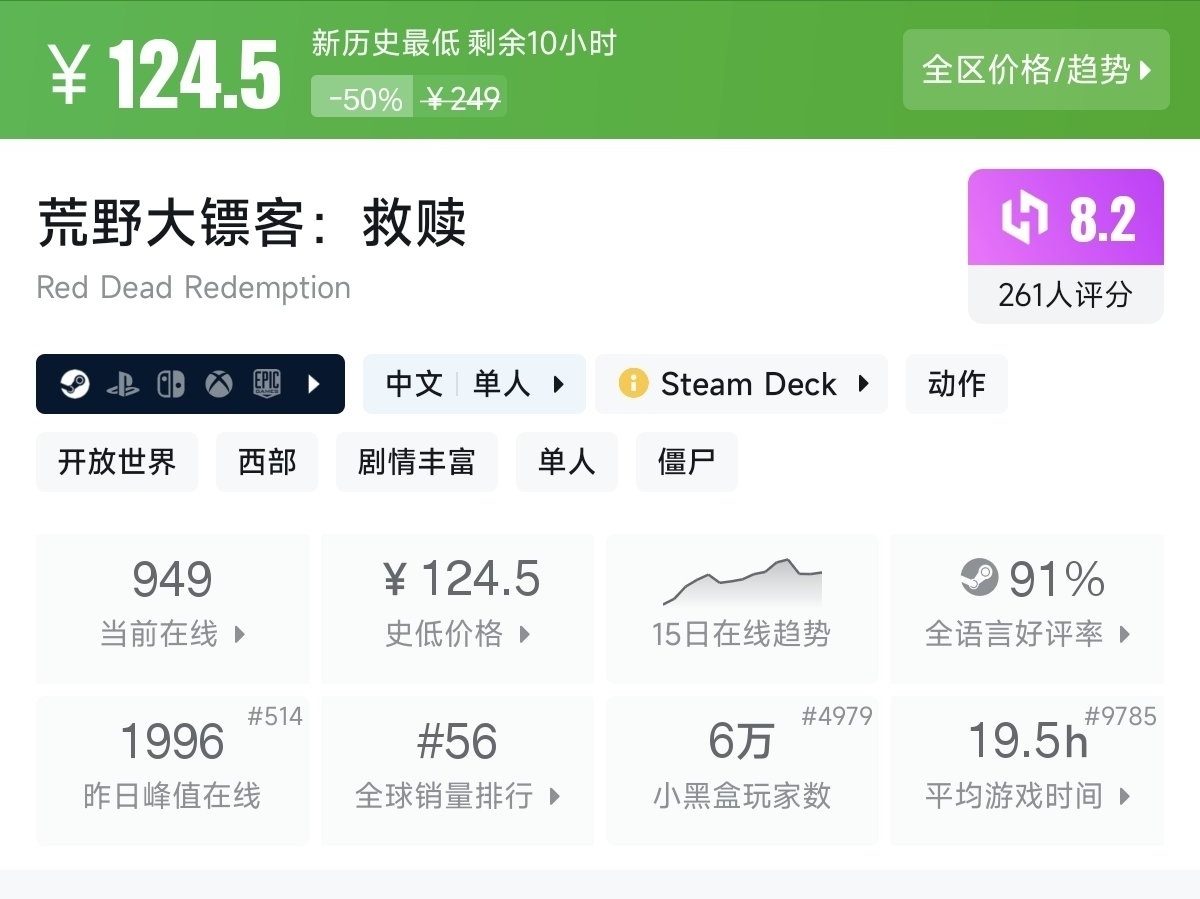Click the Epic Games platform icon

[x=267, y=384]
